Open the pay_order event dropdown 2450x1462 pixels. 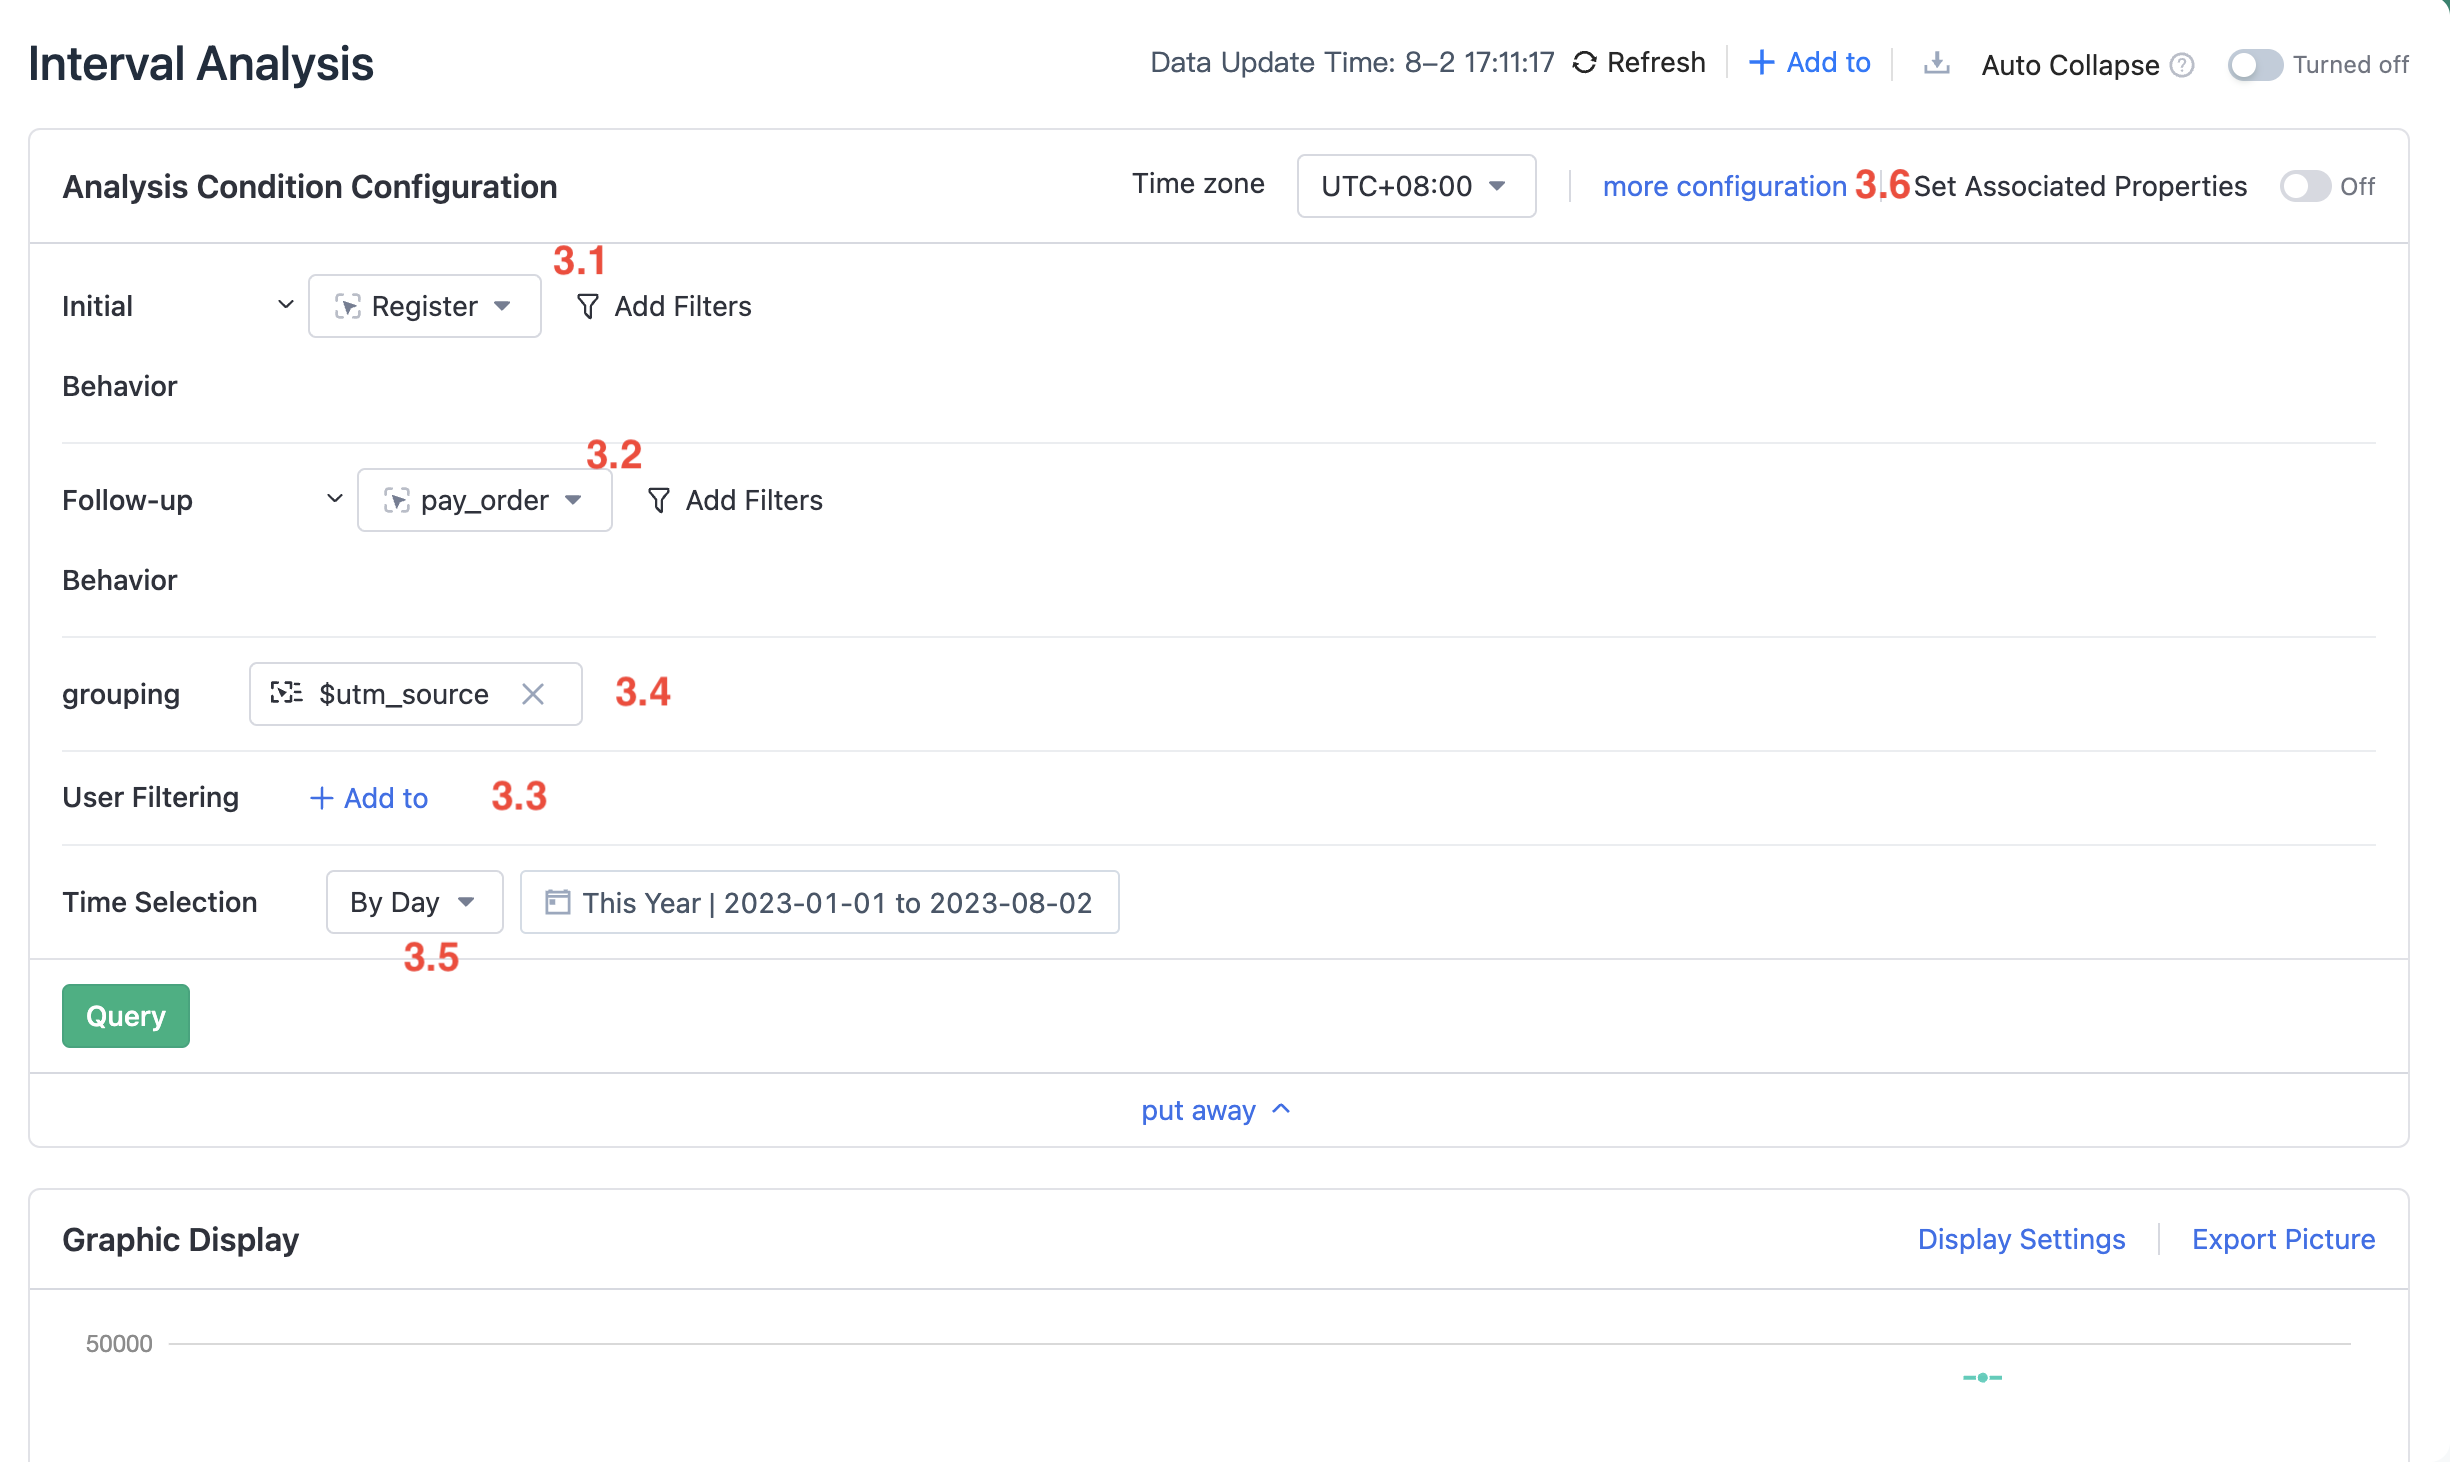pyautogui.click(x=484, y=500)
